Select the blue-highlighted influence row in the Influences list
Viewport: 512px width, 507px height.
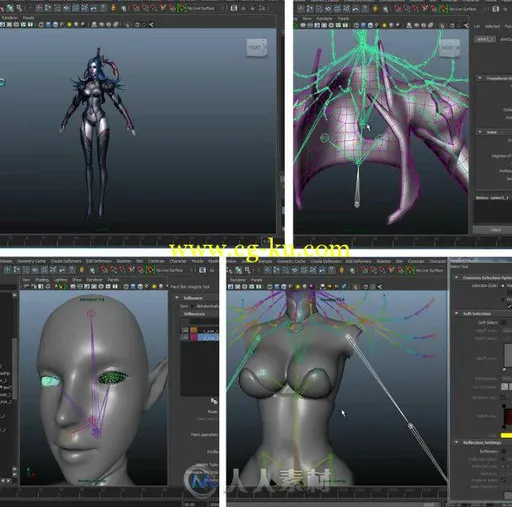208,337
